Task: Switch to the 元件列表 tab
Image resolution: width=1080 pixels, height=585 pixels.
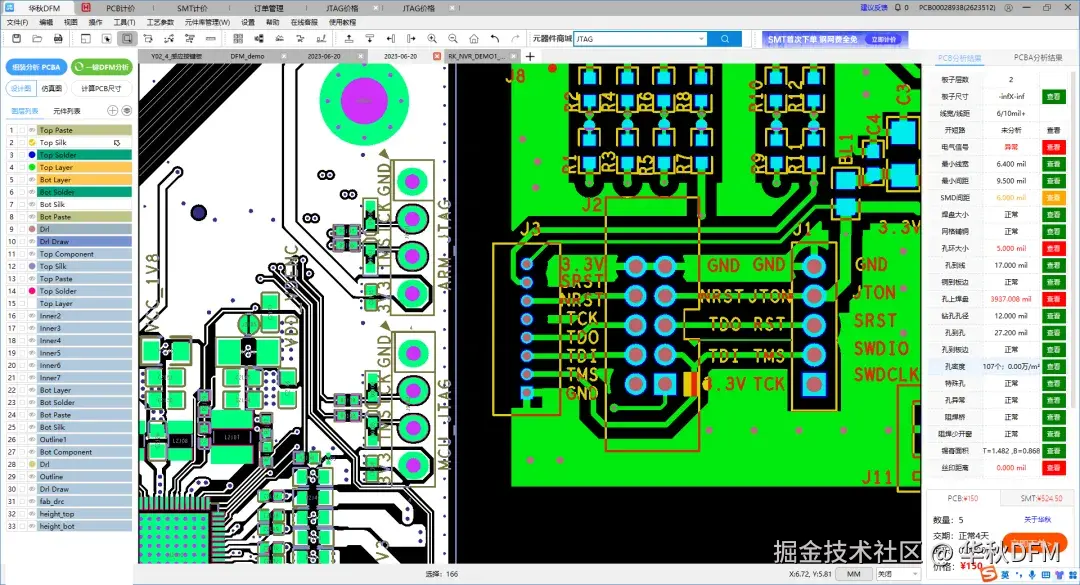Action: [x=67, y=111]
